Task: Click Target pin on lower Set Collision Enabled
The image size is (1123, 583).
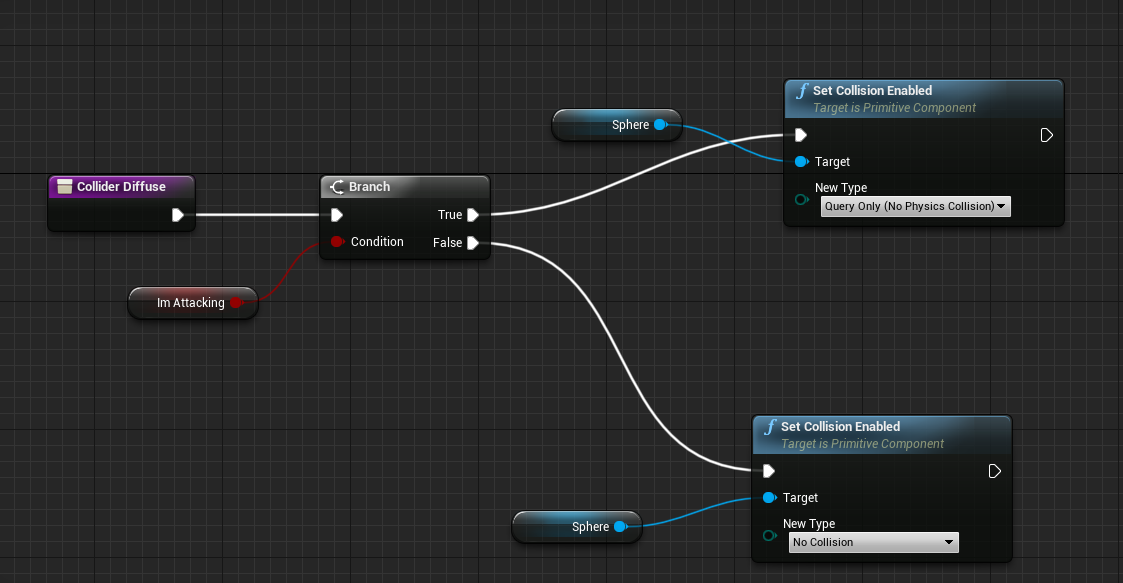Action: [x=768, y=497]
